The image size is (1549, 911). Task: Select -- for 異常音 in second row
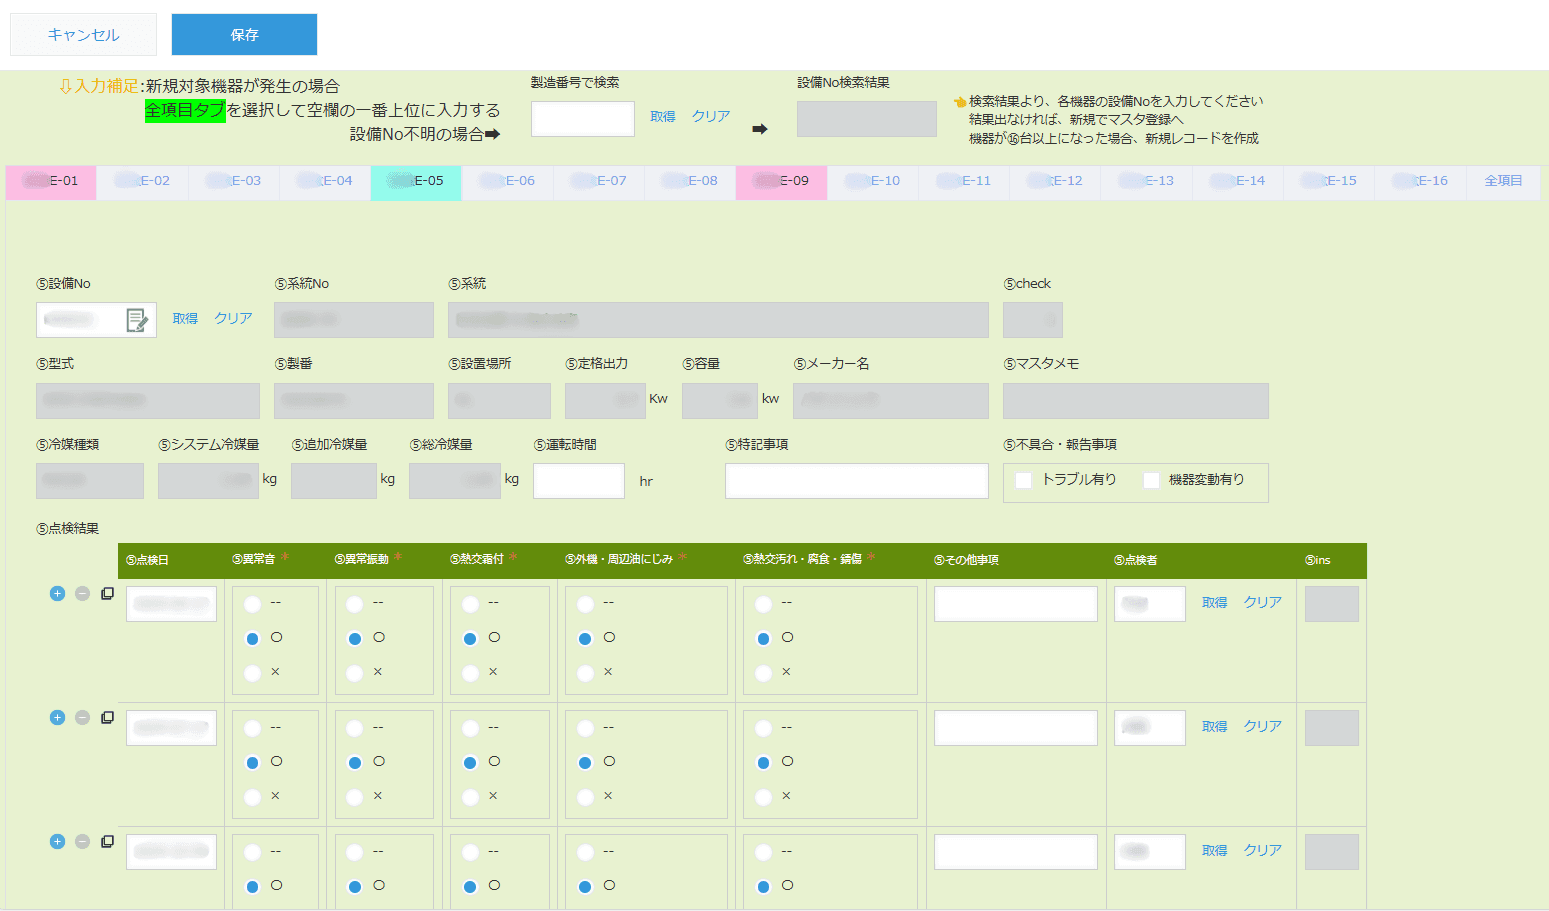252,728
